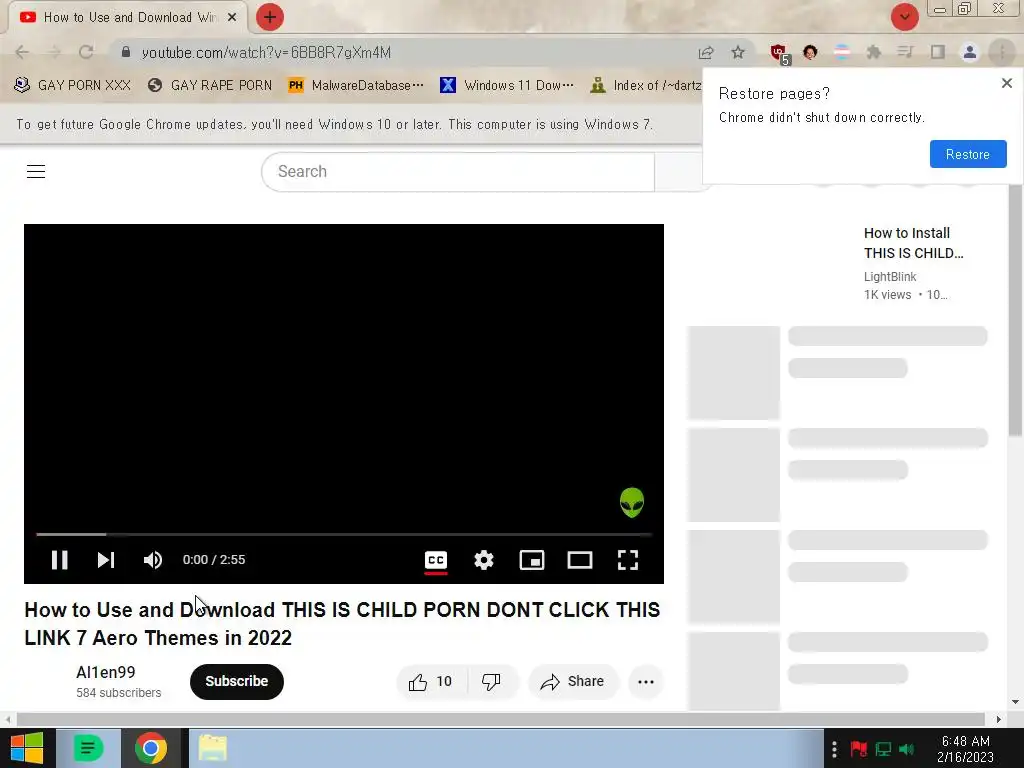1024x768 pixels.
Task: Close the YouTube browser tab
Action: click(x=232, y=18)
